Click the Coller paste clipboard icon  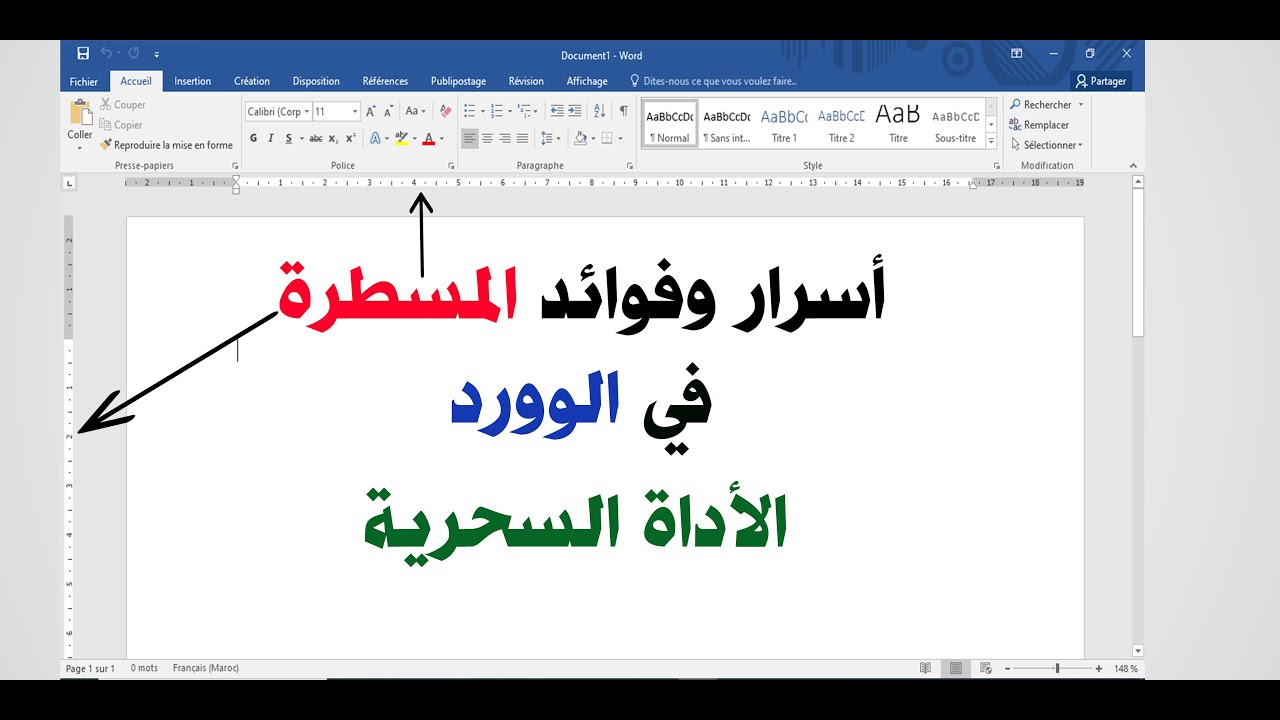(x=80, y=112)
